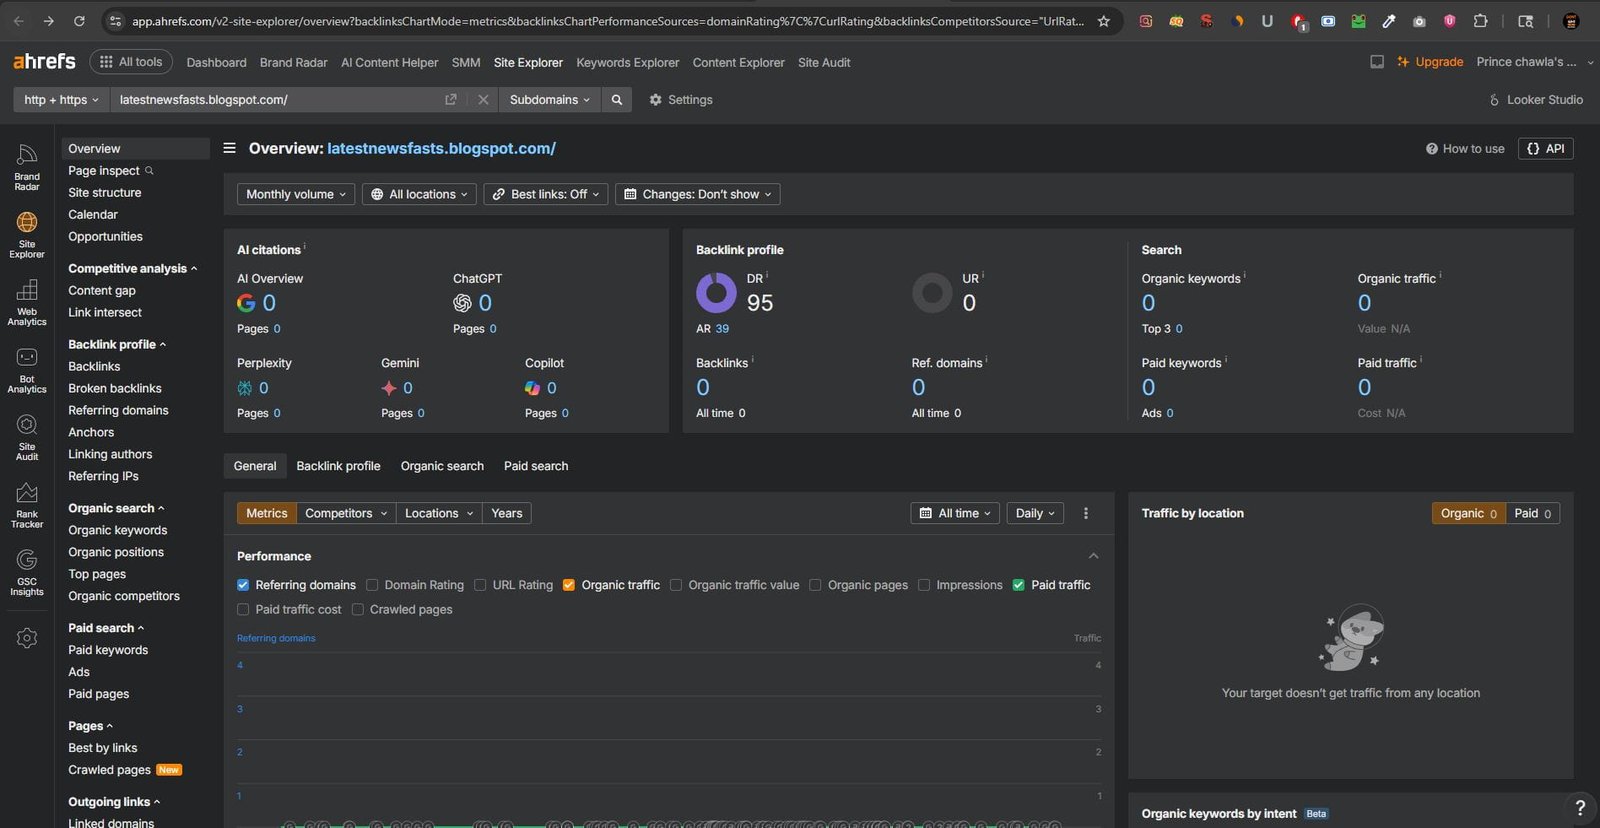The image size is (1600, 828).
Task: Click the monitor icon beside Upgrade
Action: pos(1377,62)
